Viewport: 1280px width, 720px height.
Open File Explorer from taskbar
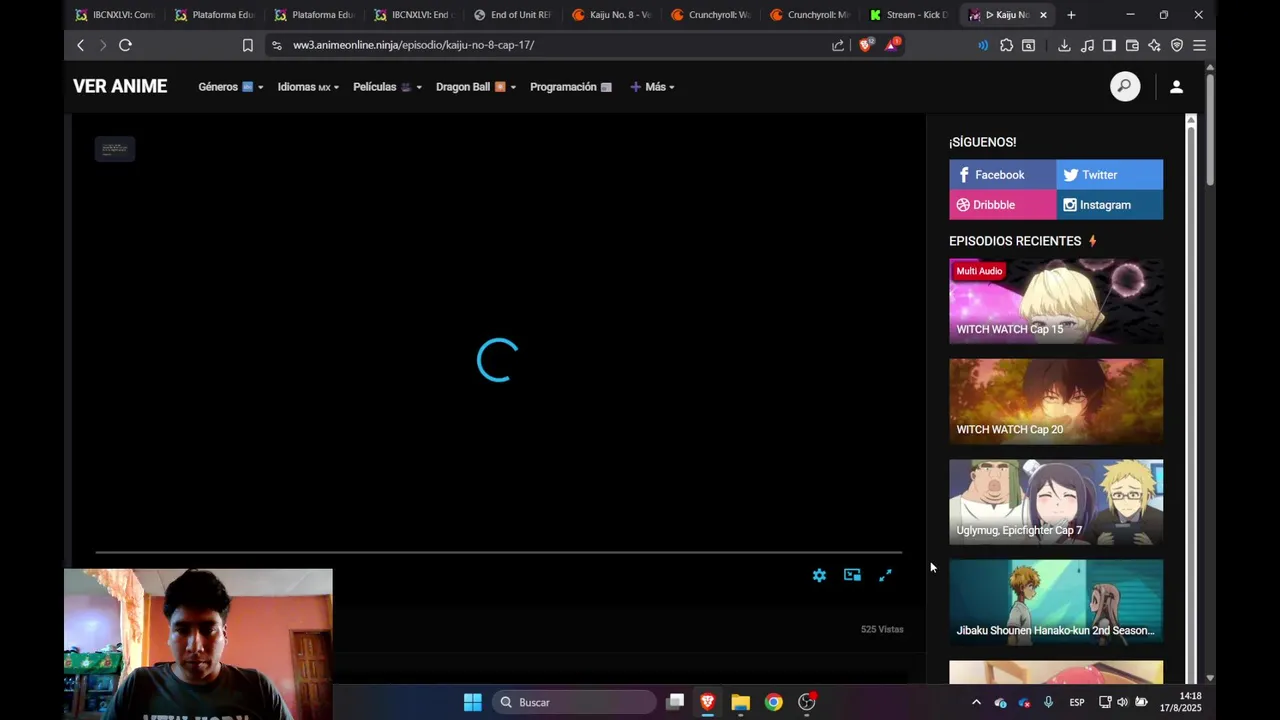[740, 702]
